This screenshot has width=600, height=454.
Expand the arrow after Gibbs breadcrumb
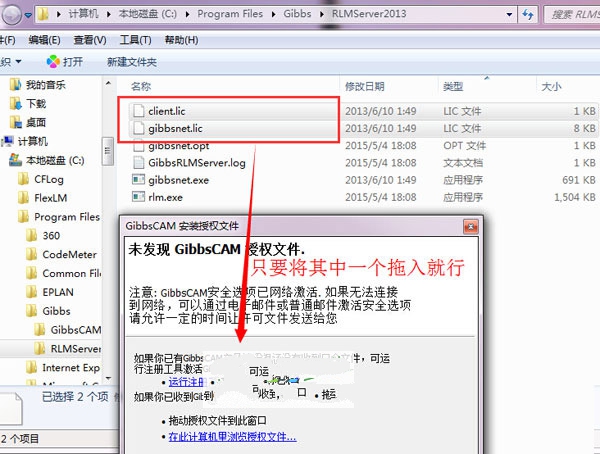coord(321,15)
